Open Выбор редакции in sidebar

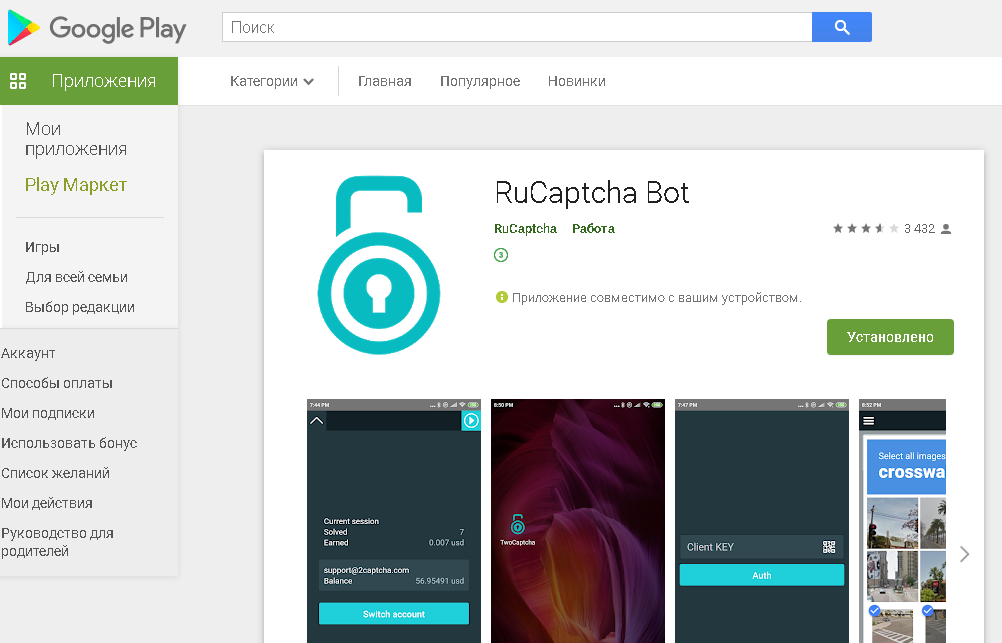coord(80,307)
